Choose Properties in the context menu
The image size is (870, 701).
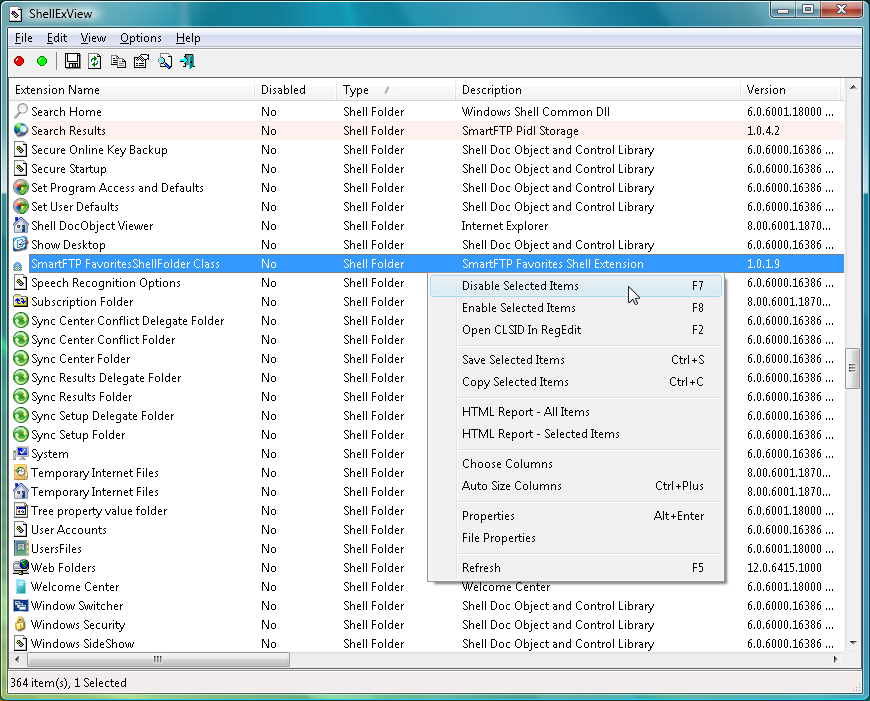[576, 516]
